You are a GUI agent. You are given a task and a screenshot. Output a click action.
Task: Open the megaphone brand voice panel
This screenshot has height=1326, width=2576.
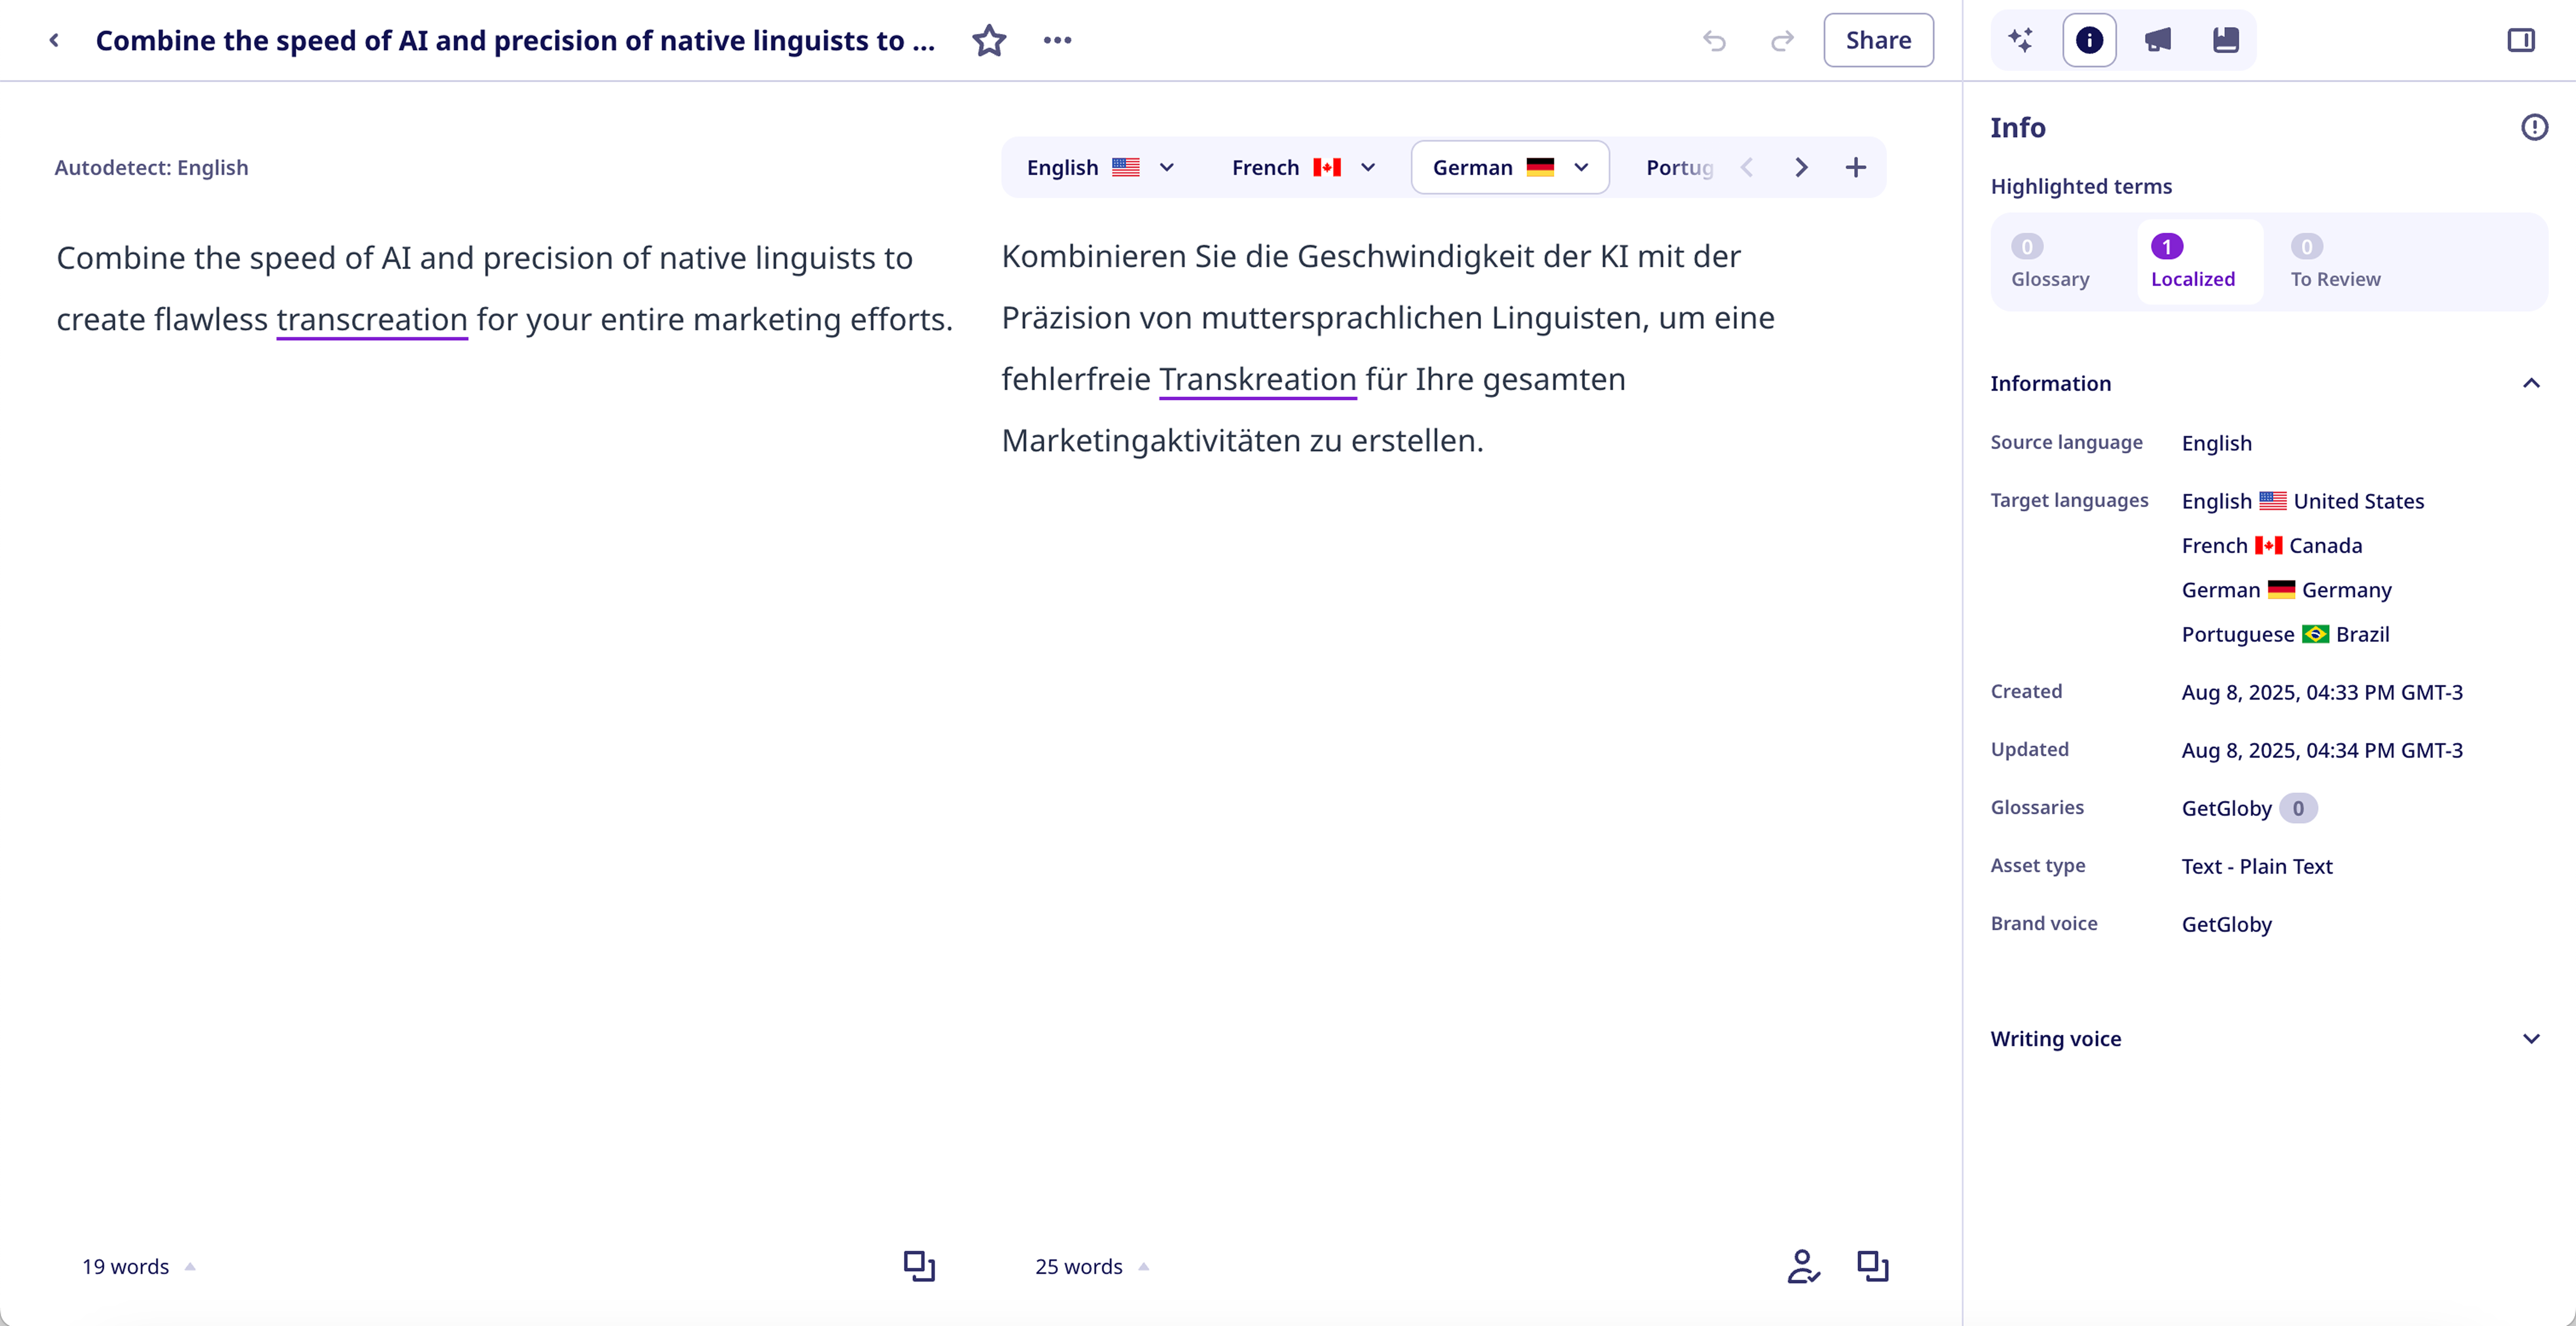pyautogui.click(x=2158, y=40)
